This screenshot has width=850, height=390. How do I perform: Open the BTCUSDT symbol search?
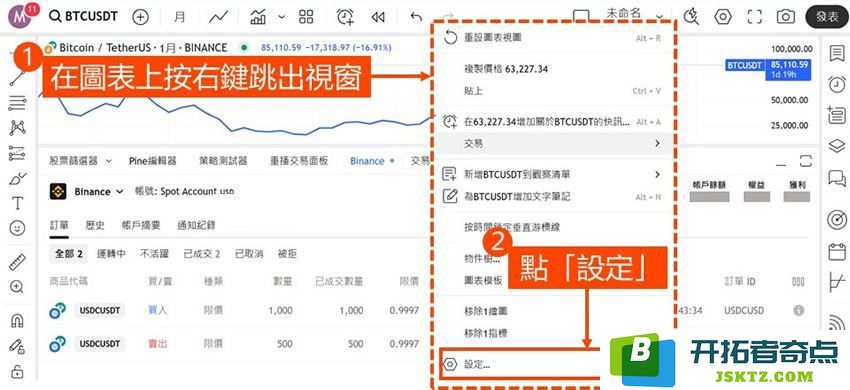click(83, 16)
